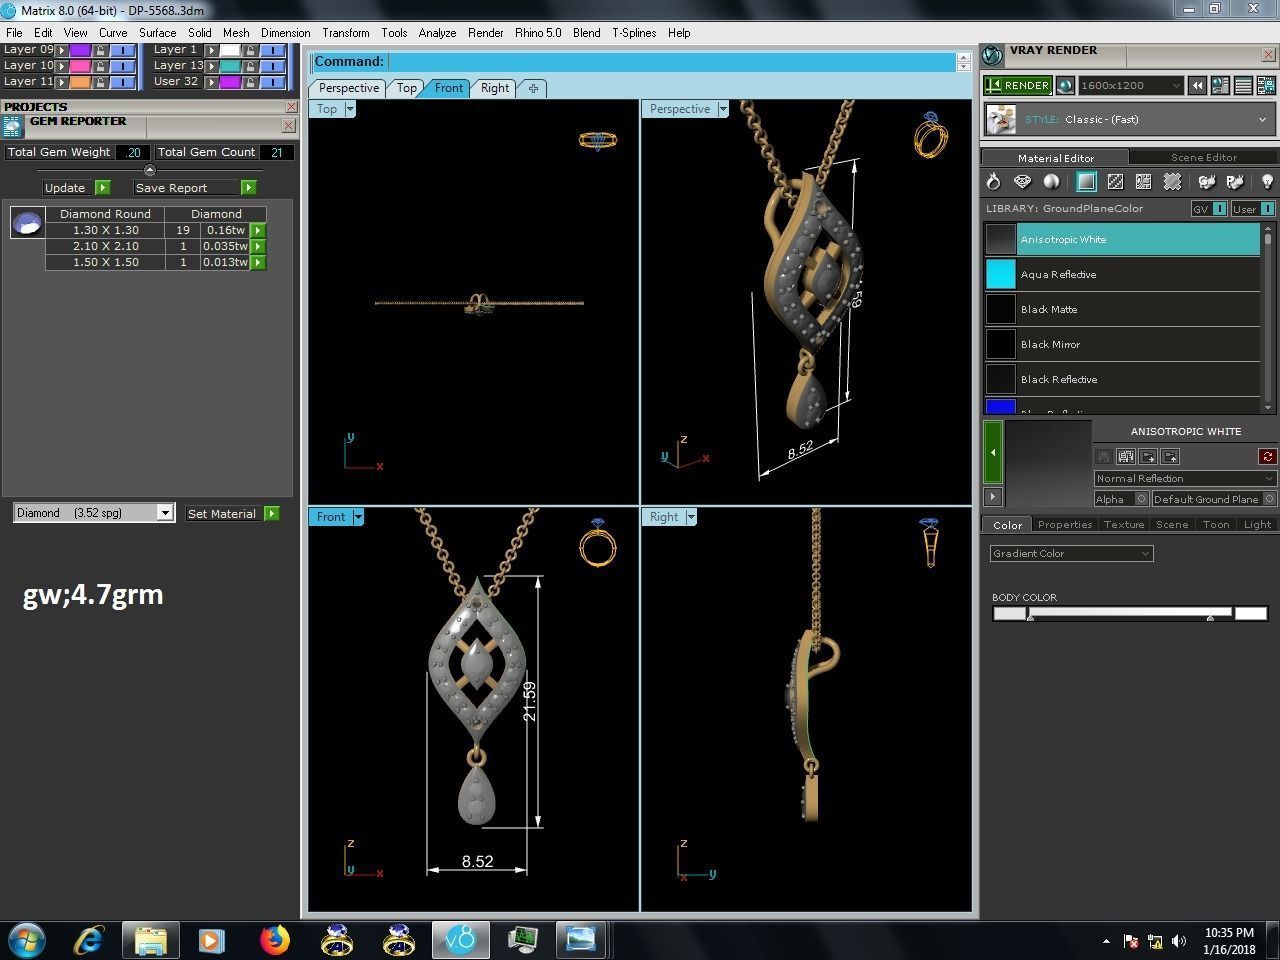Click the rewind double-arrow icon in VRay panel

[x=1197, y=86]
